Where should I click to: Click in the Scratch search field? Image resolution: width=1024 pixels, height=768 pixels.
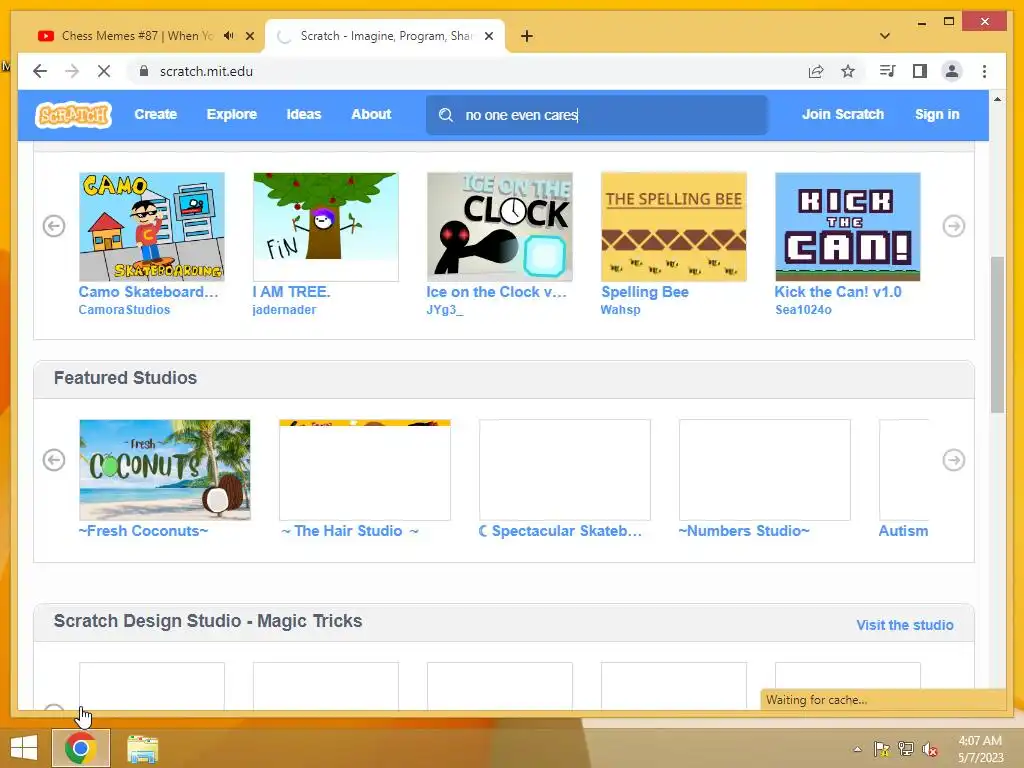pyautogui.click(x=596, y=115)
